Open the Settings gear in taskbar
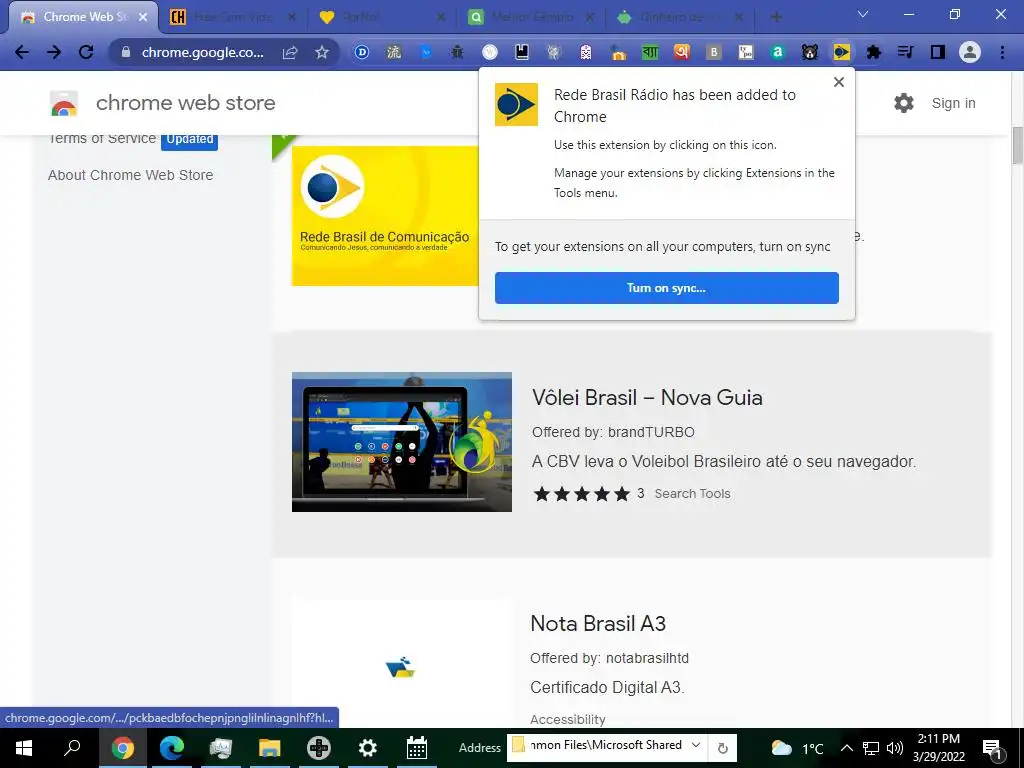 (x=368, y=748)
